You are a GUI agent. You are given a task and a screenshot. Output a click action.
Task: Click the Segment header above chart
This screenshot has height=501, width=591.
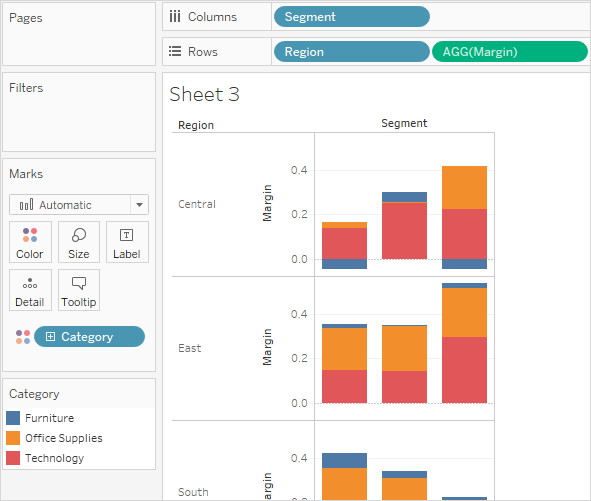tap(404, 123)
